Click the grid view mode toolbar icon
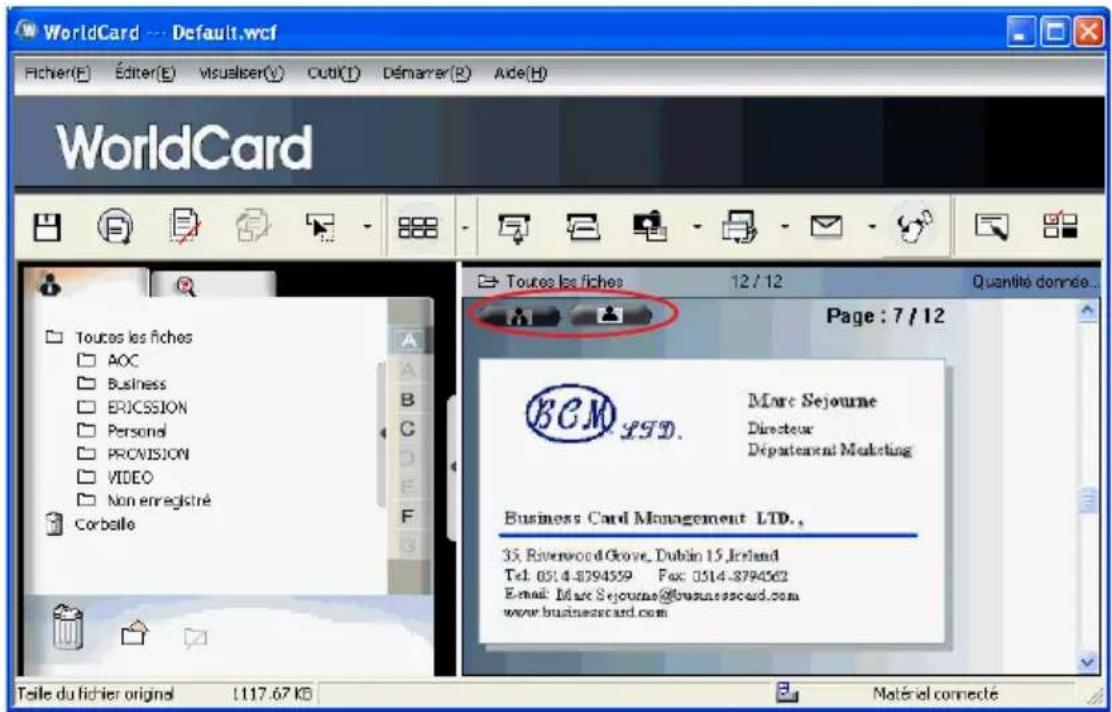 pos(417,228)
